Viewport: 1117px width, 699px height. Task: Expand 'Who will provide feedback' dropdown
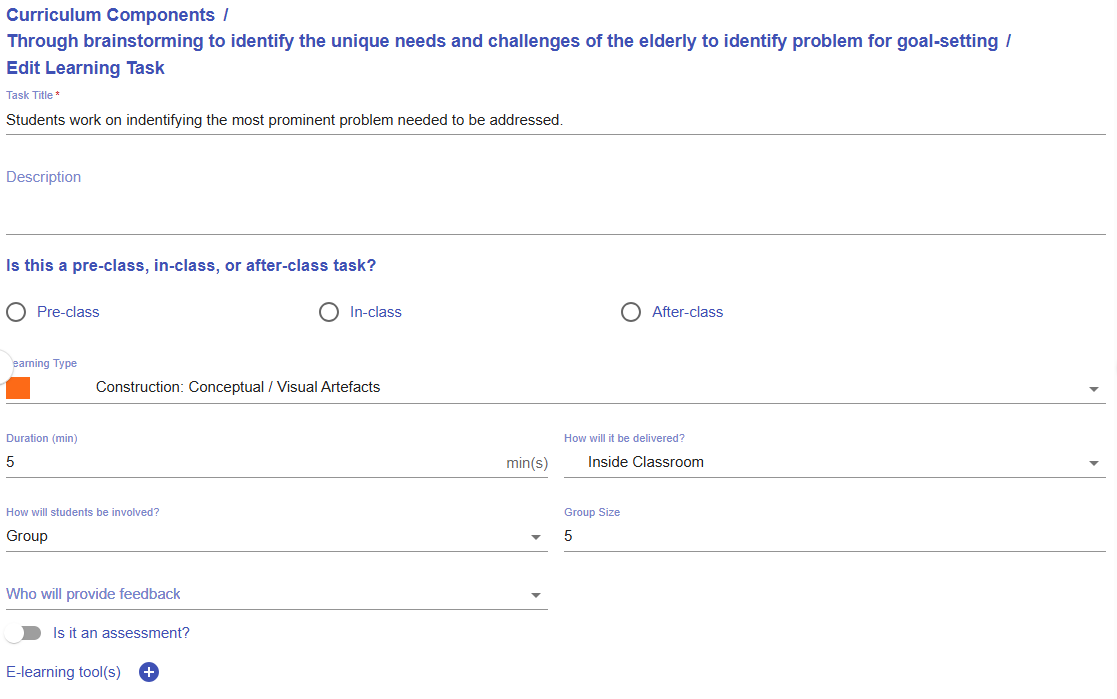click(x=536, y=595)
